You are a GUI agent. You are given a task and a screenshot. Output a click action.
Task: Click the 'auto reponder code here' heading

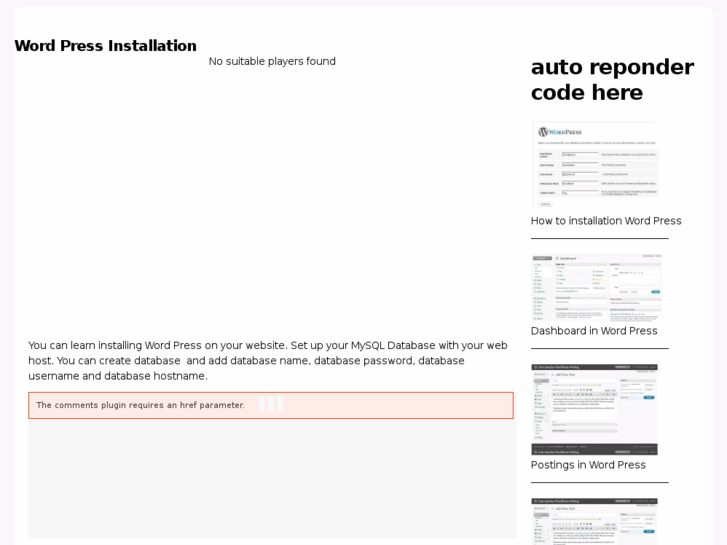pos(612,79)
